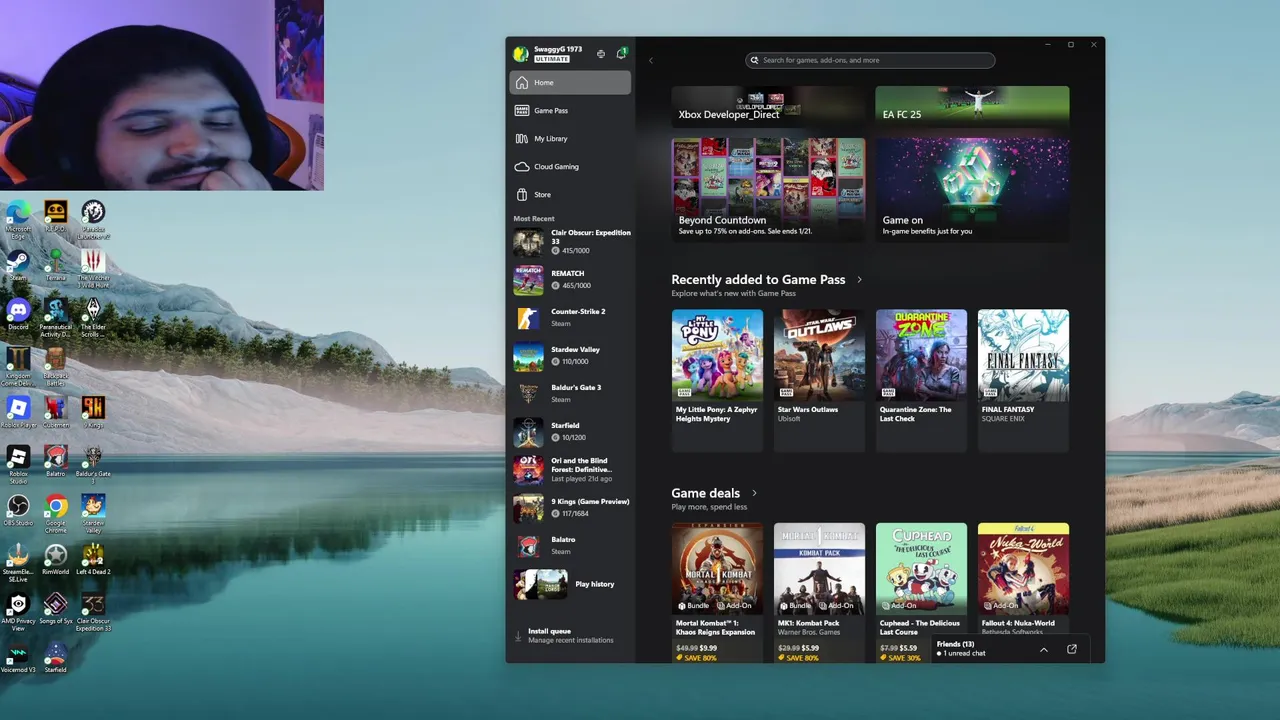Select Stardew Valley in the recent list
Screen dimensions: 1280x720
(572, 356)
